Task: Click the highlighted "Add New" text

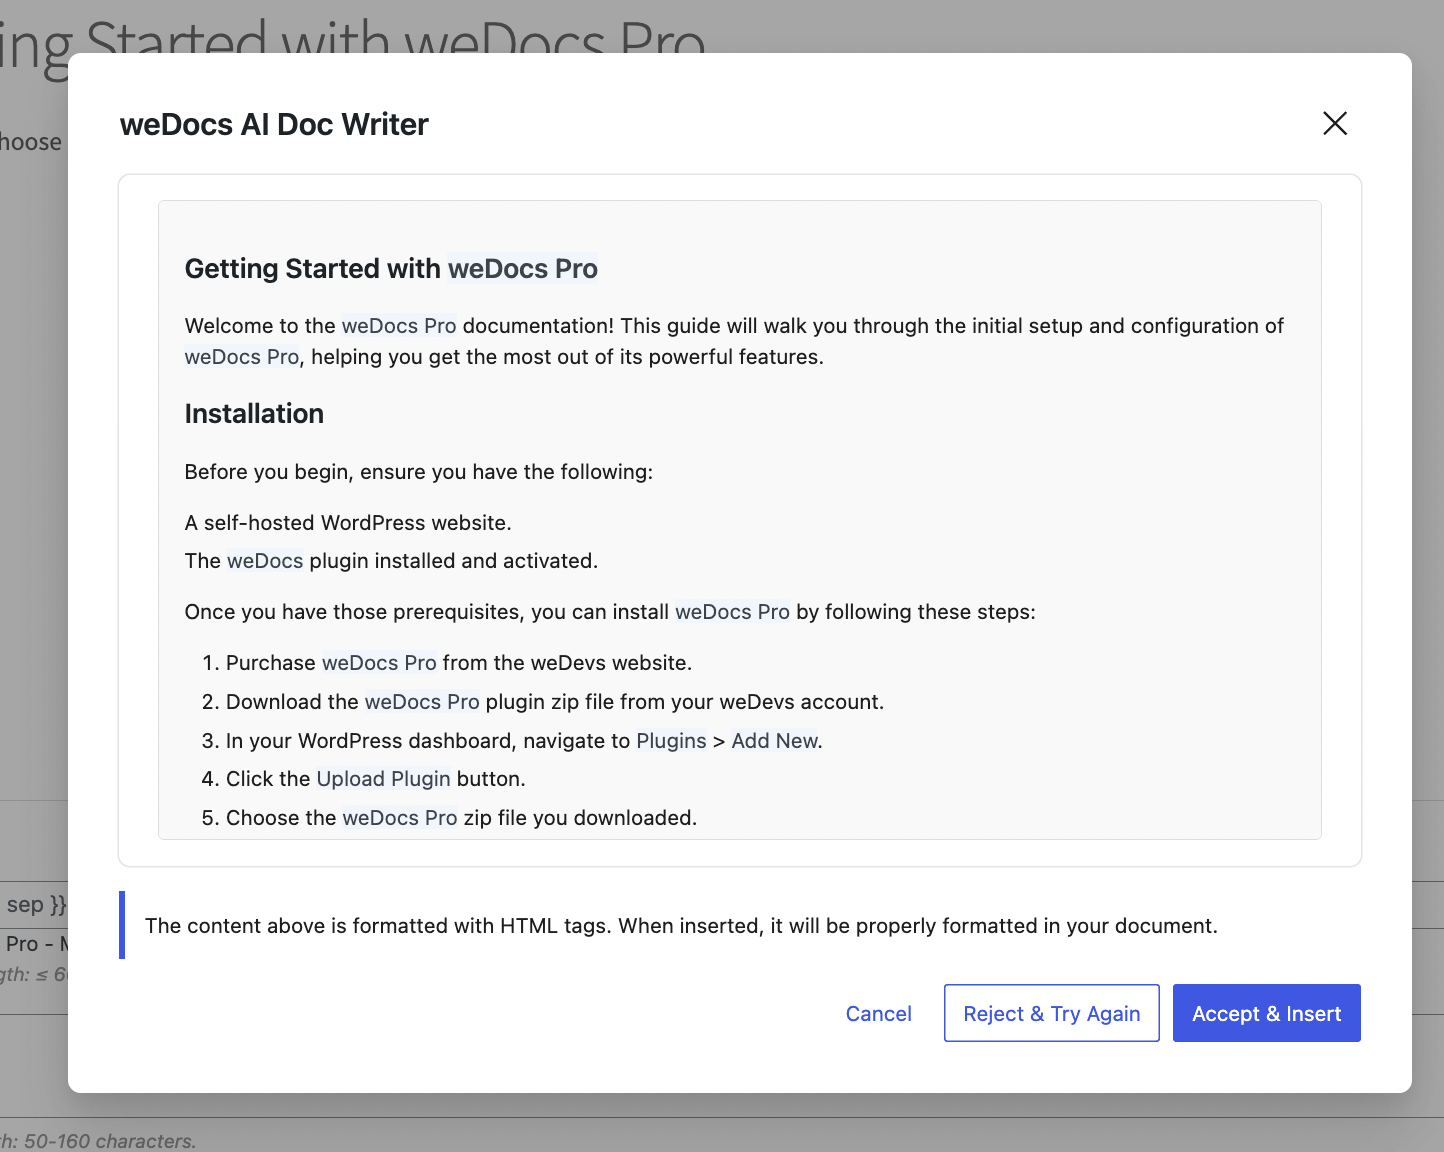Action: 775,741
